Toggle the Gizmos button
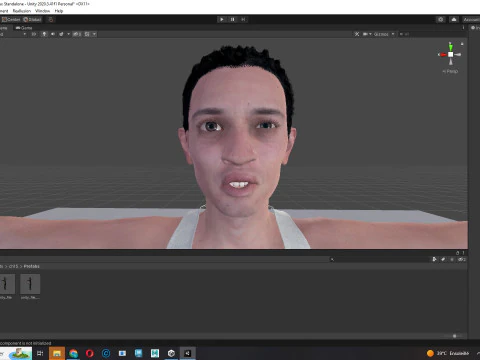The width and height of the screenshot is (480, 360). pyautogui.click(x=381, y=34)
